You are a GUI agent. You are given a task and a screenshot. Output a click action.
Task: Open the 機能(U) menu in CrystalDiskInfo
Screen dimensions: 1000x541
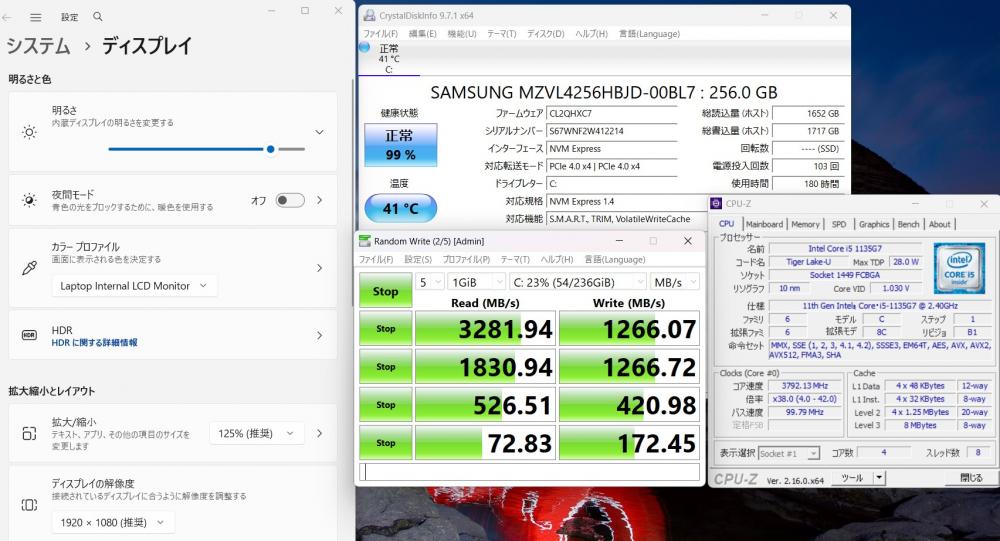point(461,33)
